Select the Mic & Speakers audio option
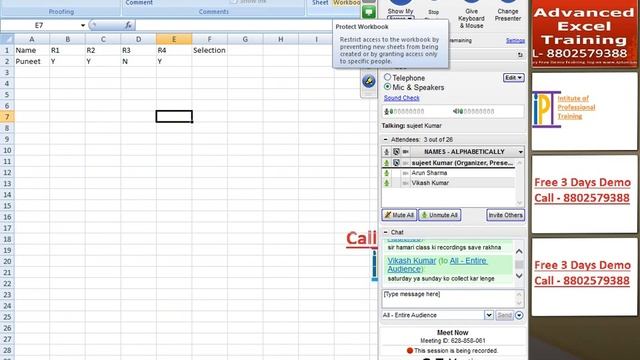The image size is (640, 360). tap(387, 87)
